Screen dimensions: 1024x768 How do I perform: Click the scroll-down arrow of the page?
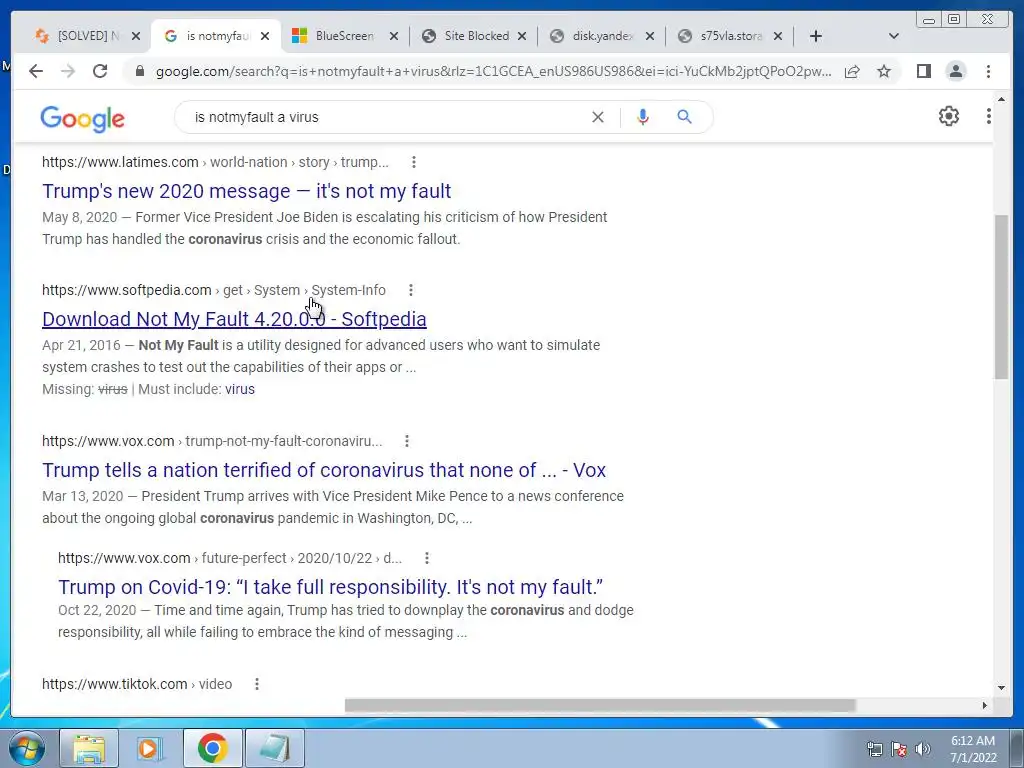pos(1001,688)
